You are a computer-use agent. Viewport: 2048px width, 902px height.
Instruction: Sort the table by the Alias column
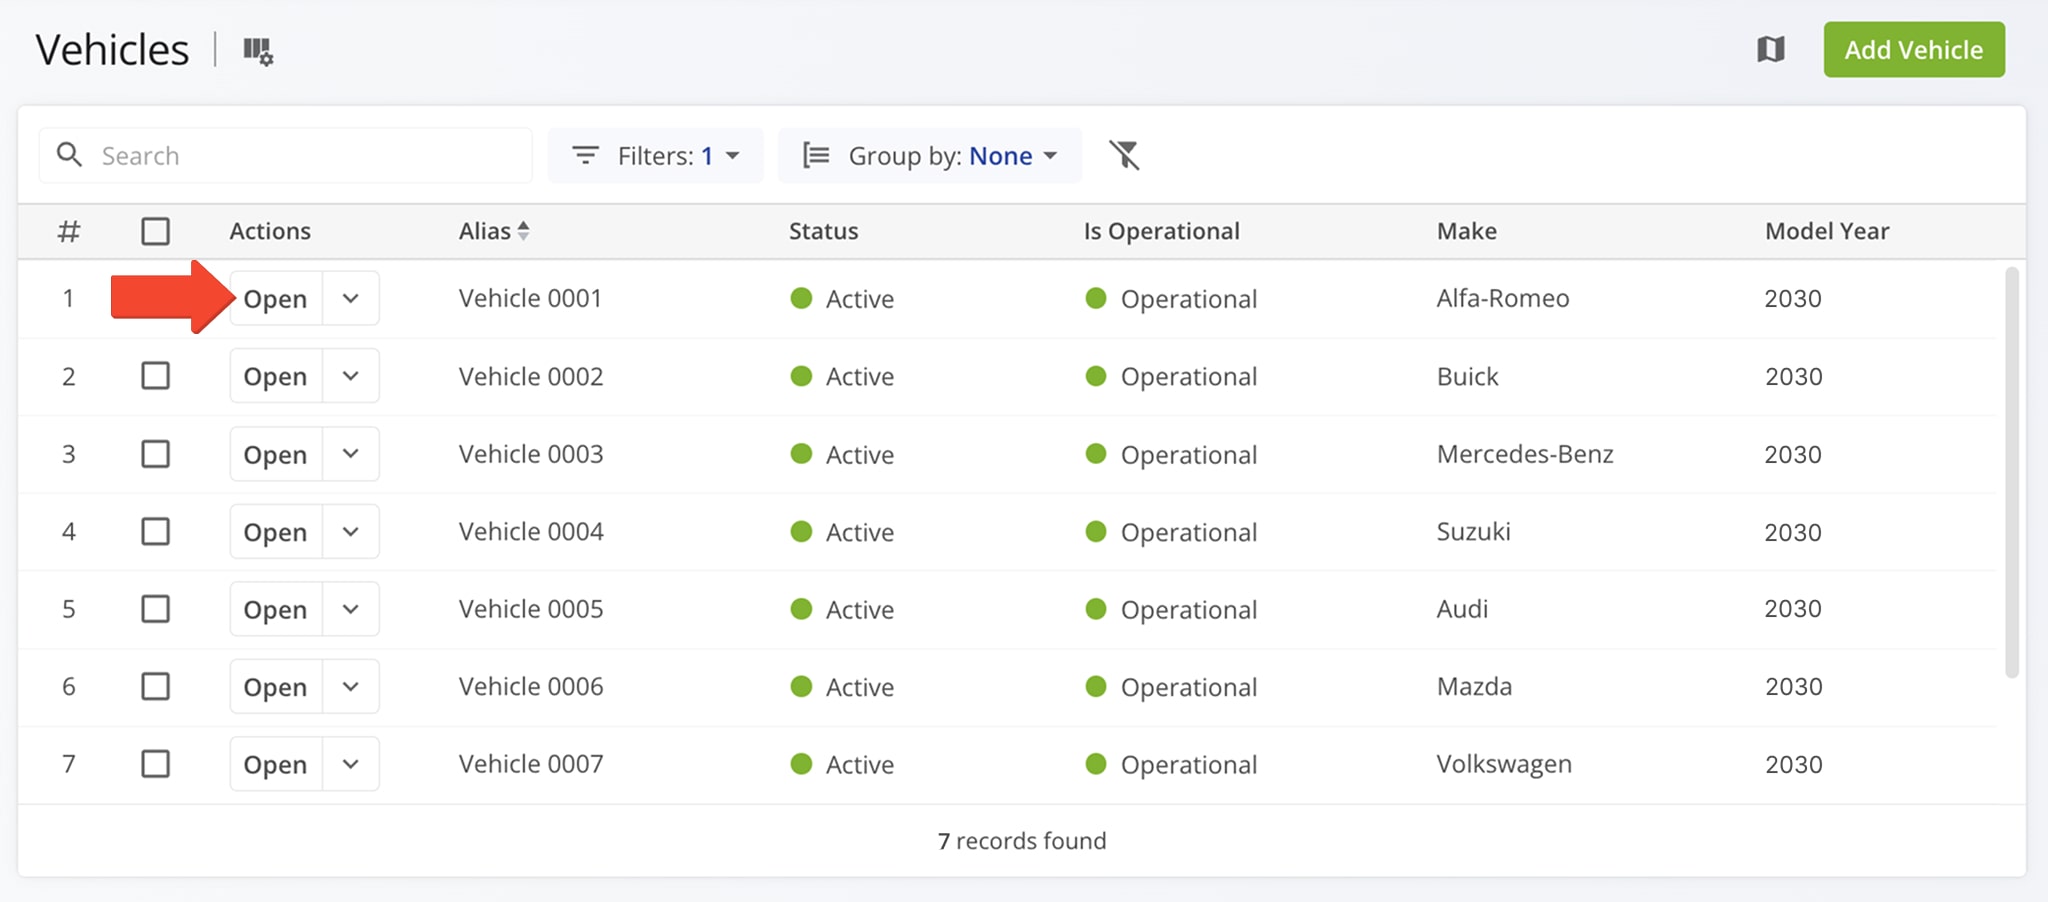coord(494,231)
